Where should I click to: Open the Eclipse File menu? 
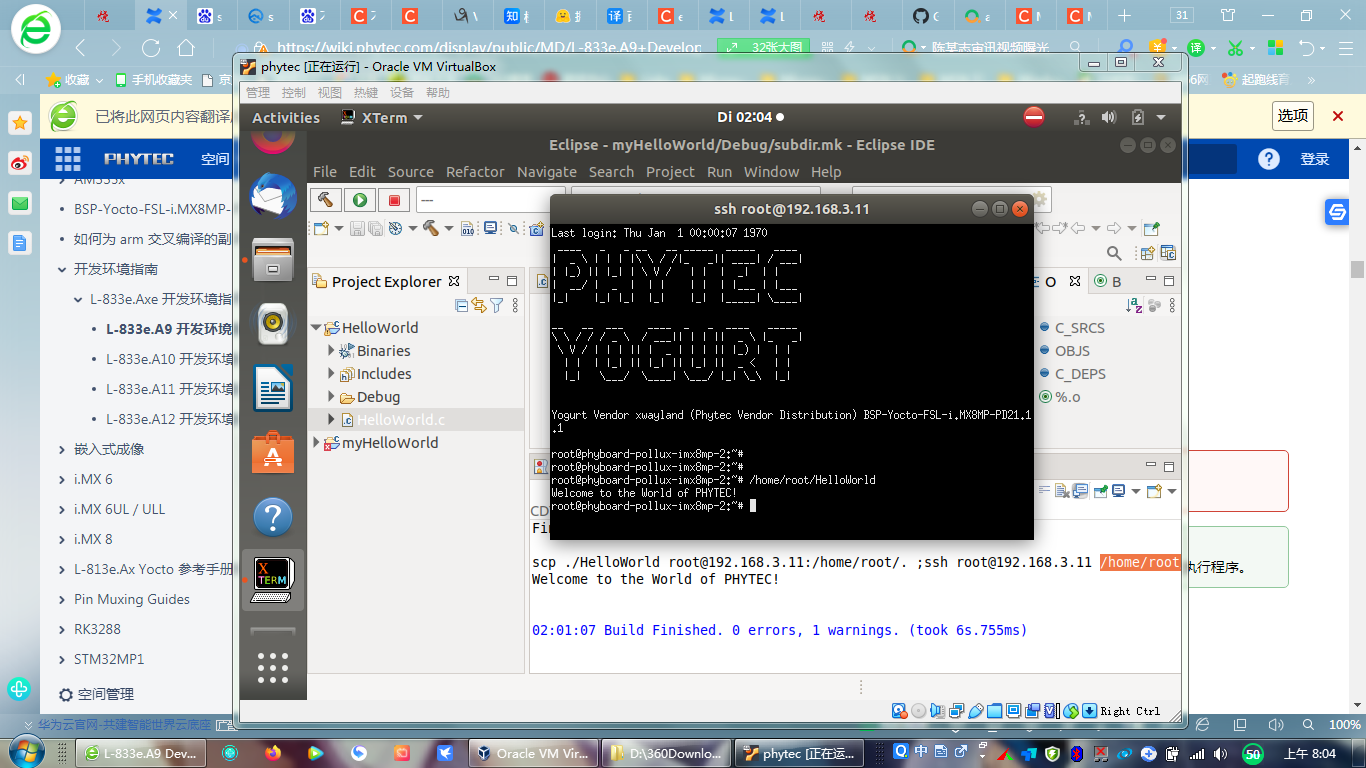[325, 171]
